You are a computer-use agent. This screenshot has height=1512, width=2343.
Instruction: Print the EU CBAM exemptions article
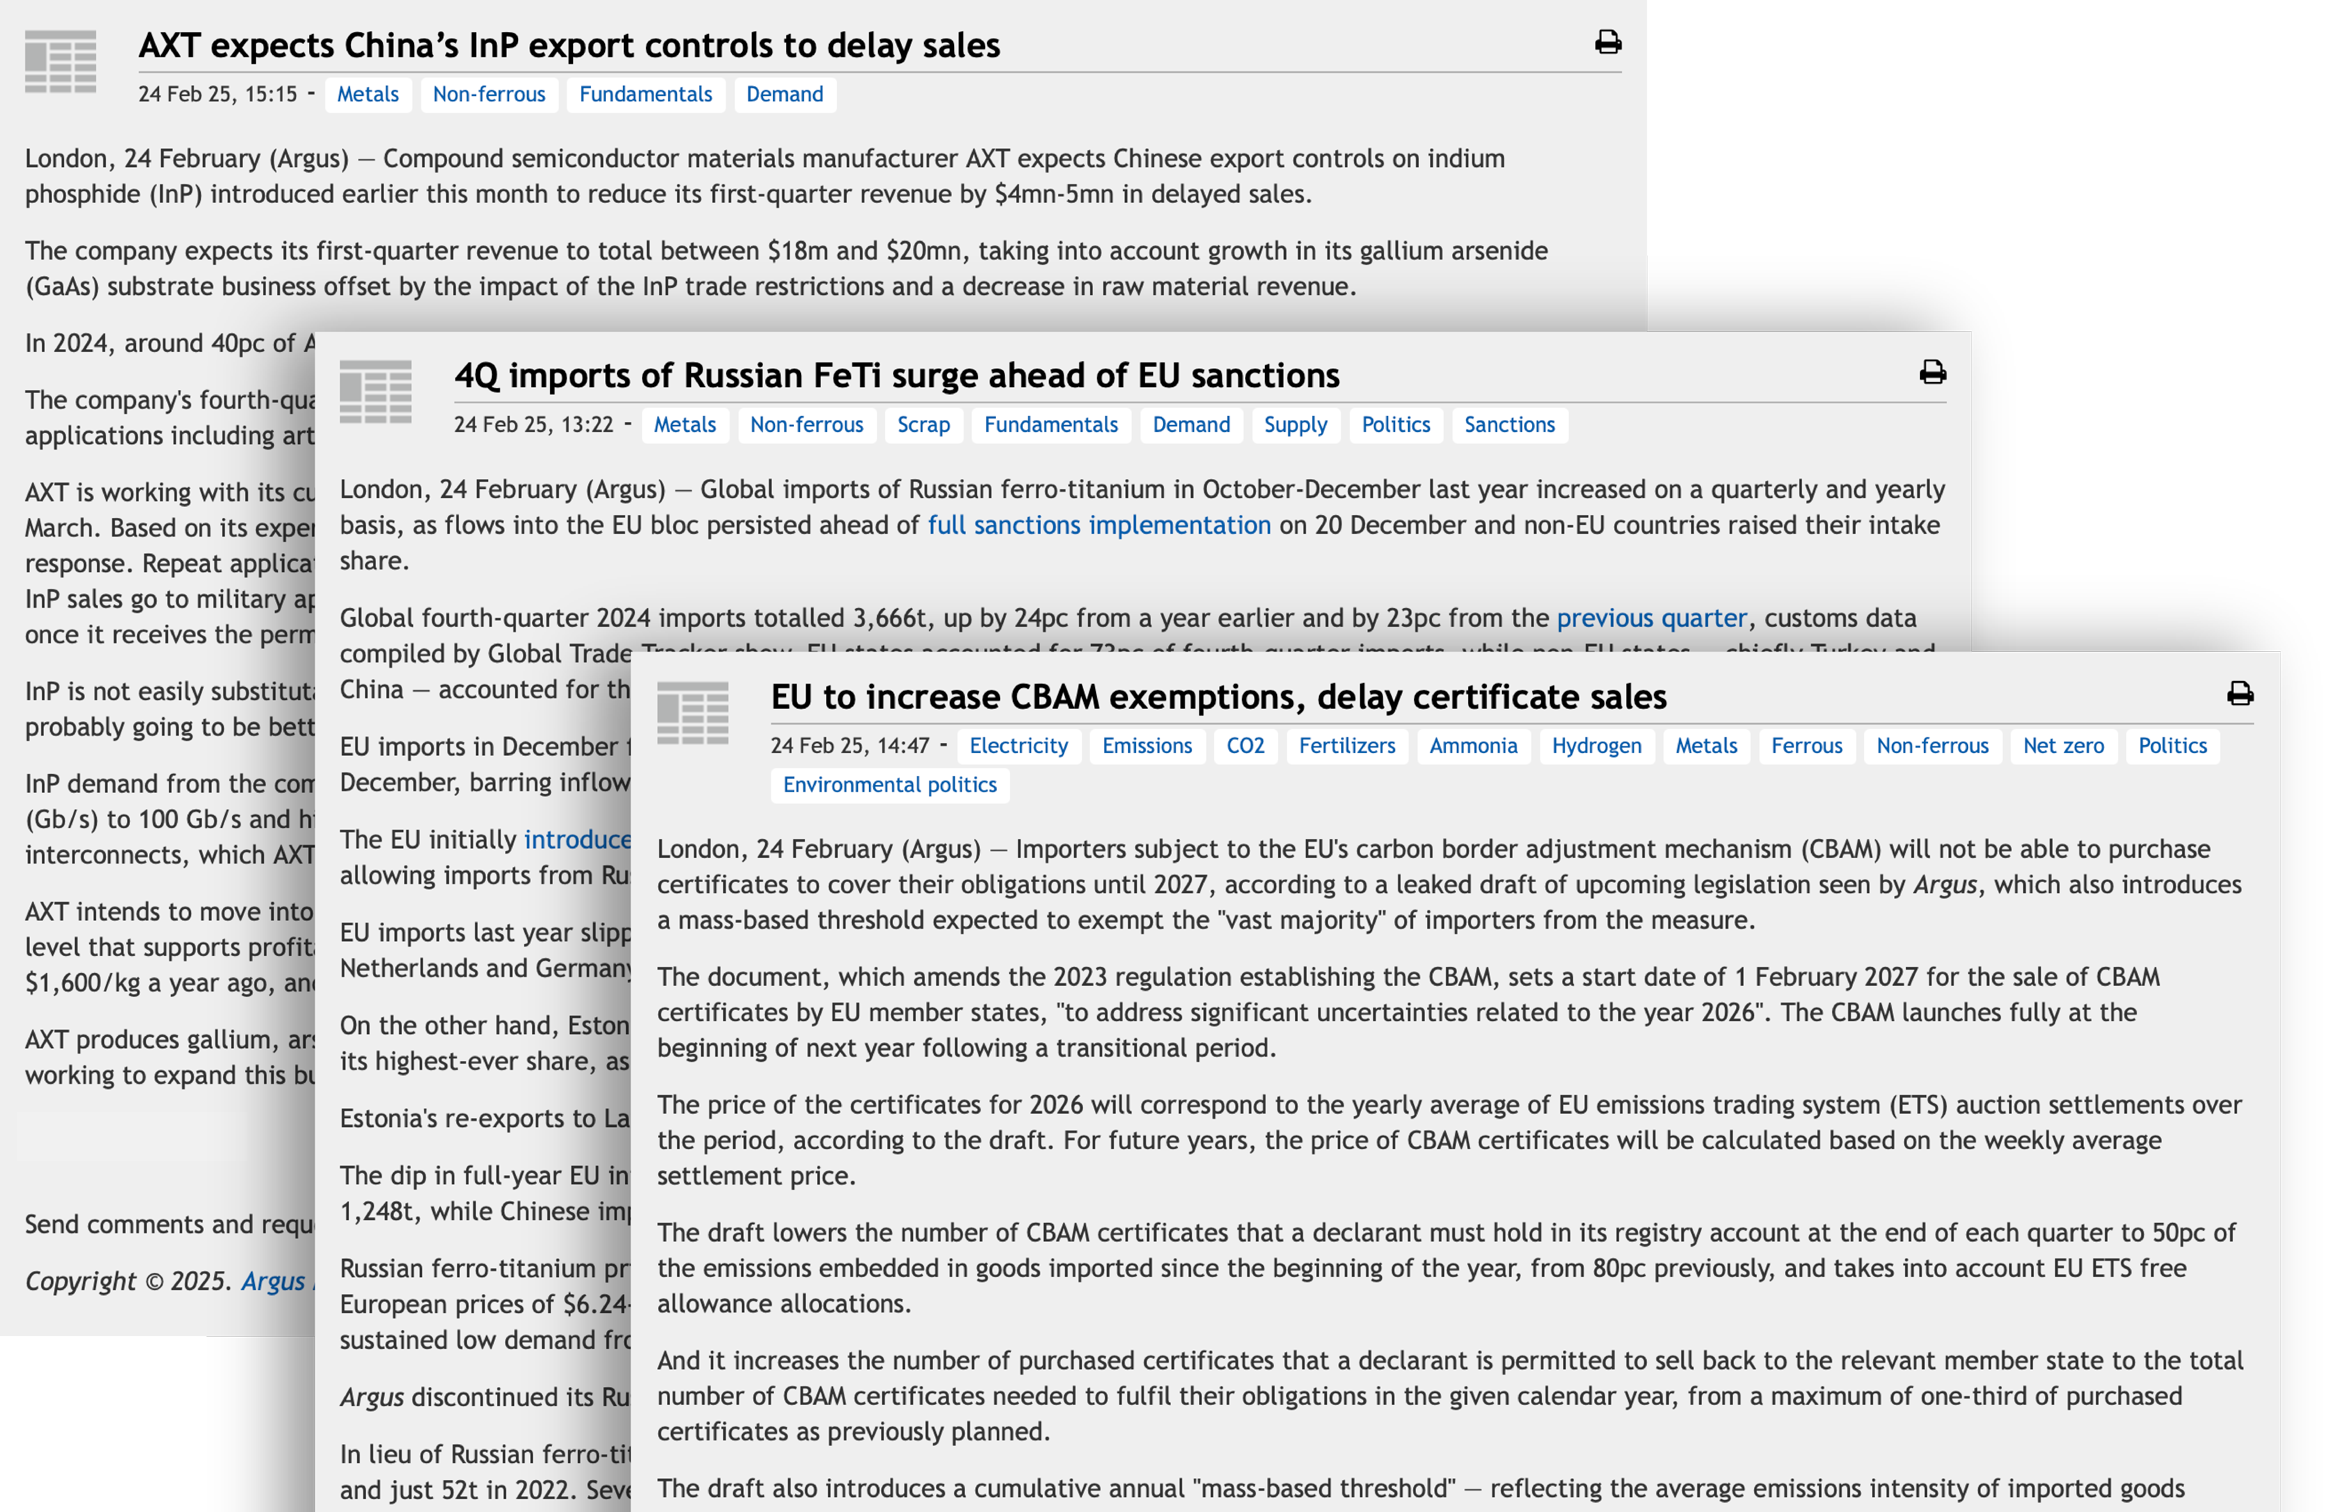[x=2240, y=693]
